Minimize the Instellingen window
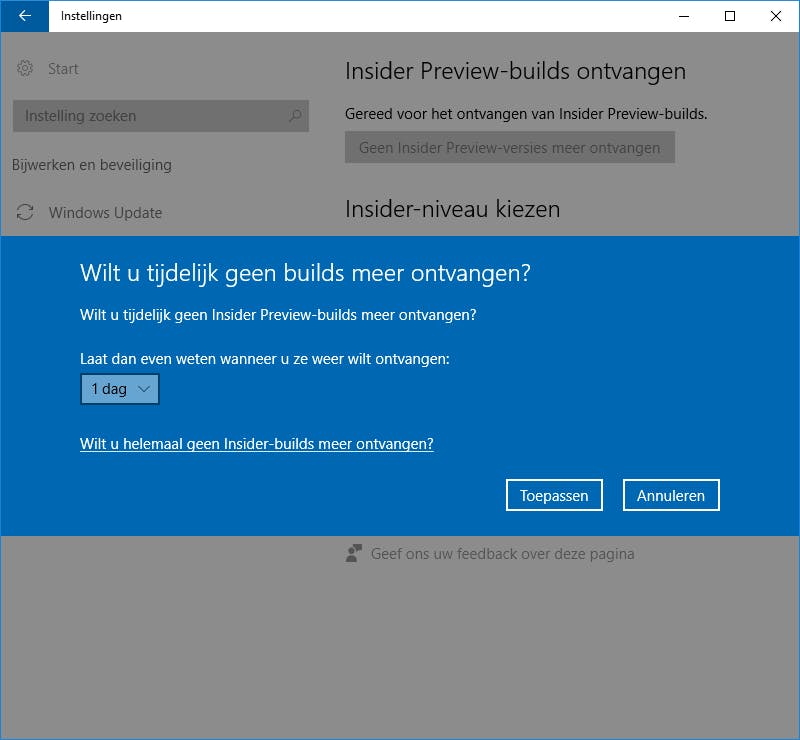The image size is (800, 740). tap(684, 16)
